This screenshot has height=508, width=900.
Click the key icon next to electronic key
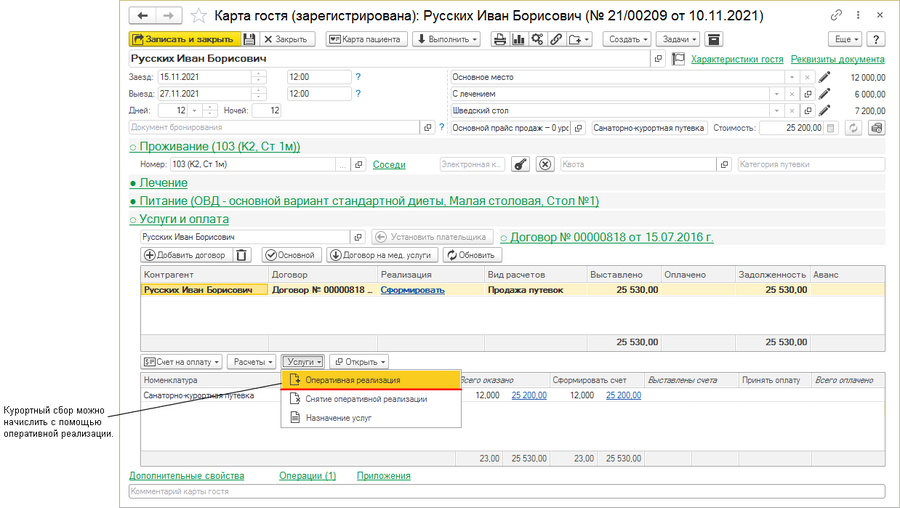click(x=520, y=164)
